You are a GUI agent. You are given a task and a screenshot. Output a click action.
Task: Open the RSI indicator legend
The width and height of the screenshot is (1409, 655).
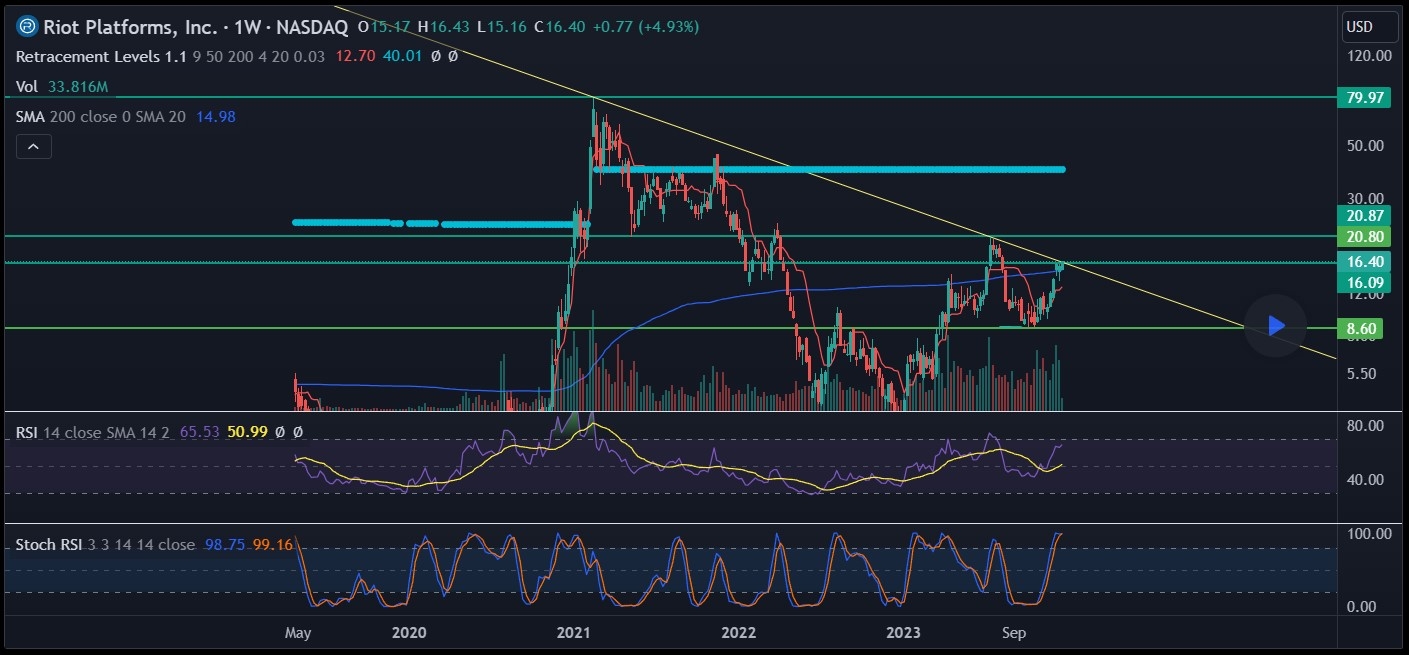(x=28, y=433)
